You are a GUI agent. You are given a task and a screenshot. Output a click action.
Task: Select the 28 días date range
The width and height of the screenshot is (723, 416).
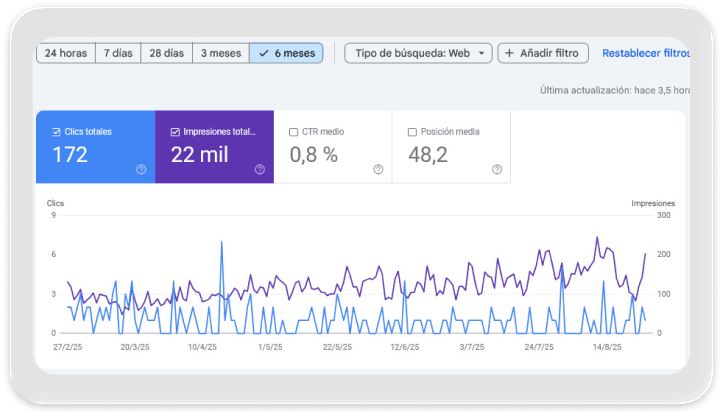coord(166,53)
